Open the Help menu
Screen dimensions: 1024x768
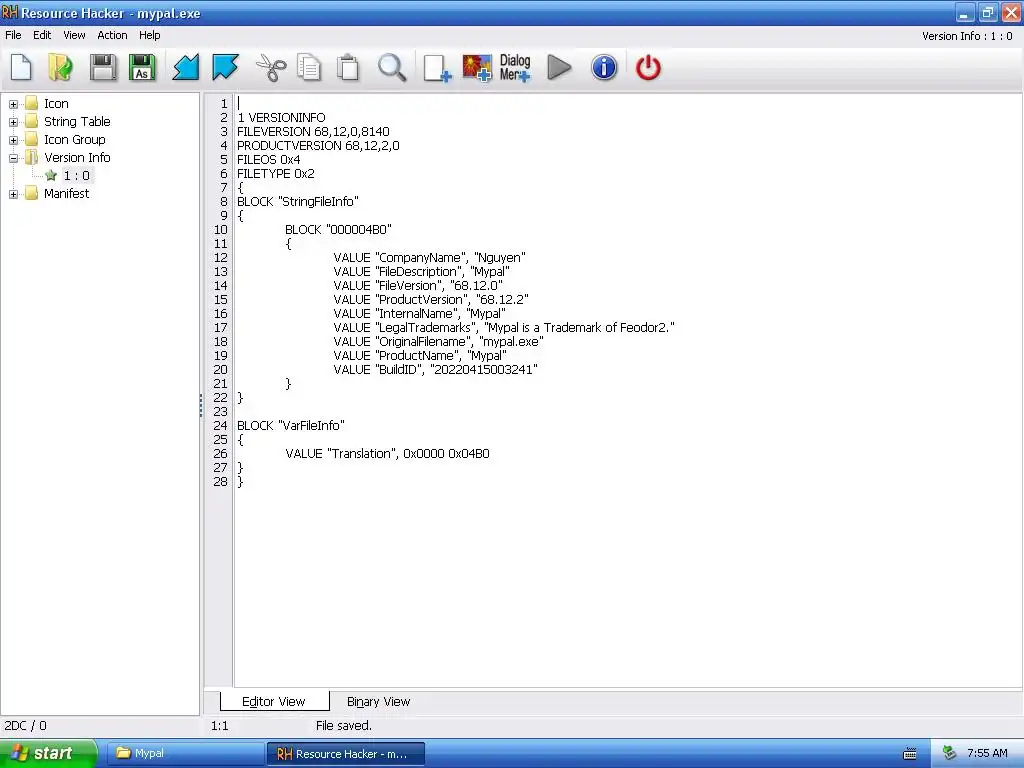pos(150,35)
